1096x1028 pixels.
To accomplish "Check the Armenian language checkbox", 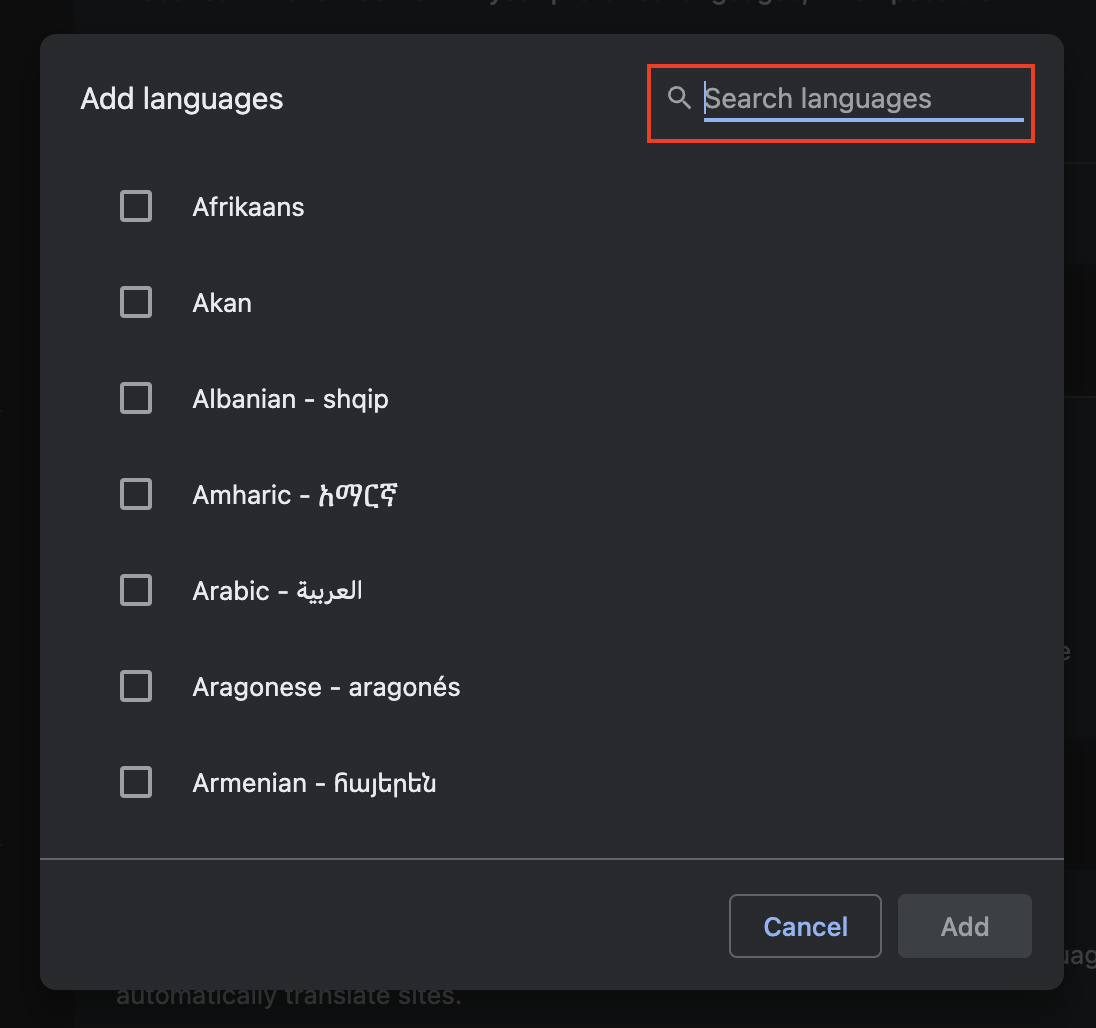I will pos(136,782).
